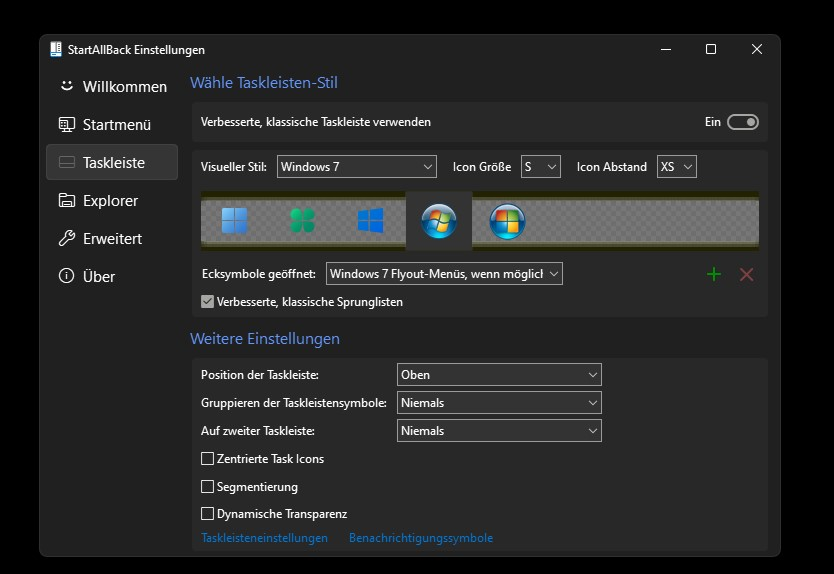Choose the Windows Vista style orb icon

coord(507,221)
